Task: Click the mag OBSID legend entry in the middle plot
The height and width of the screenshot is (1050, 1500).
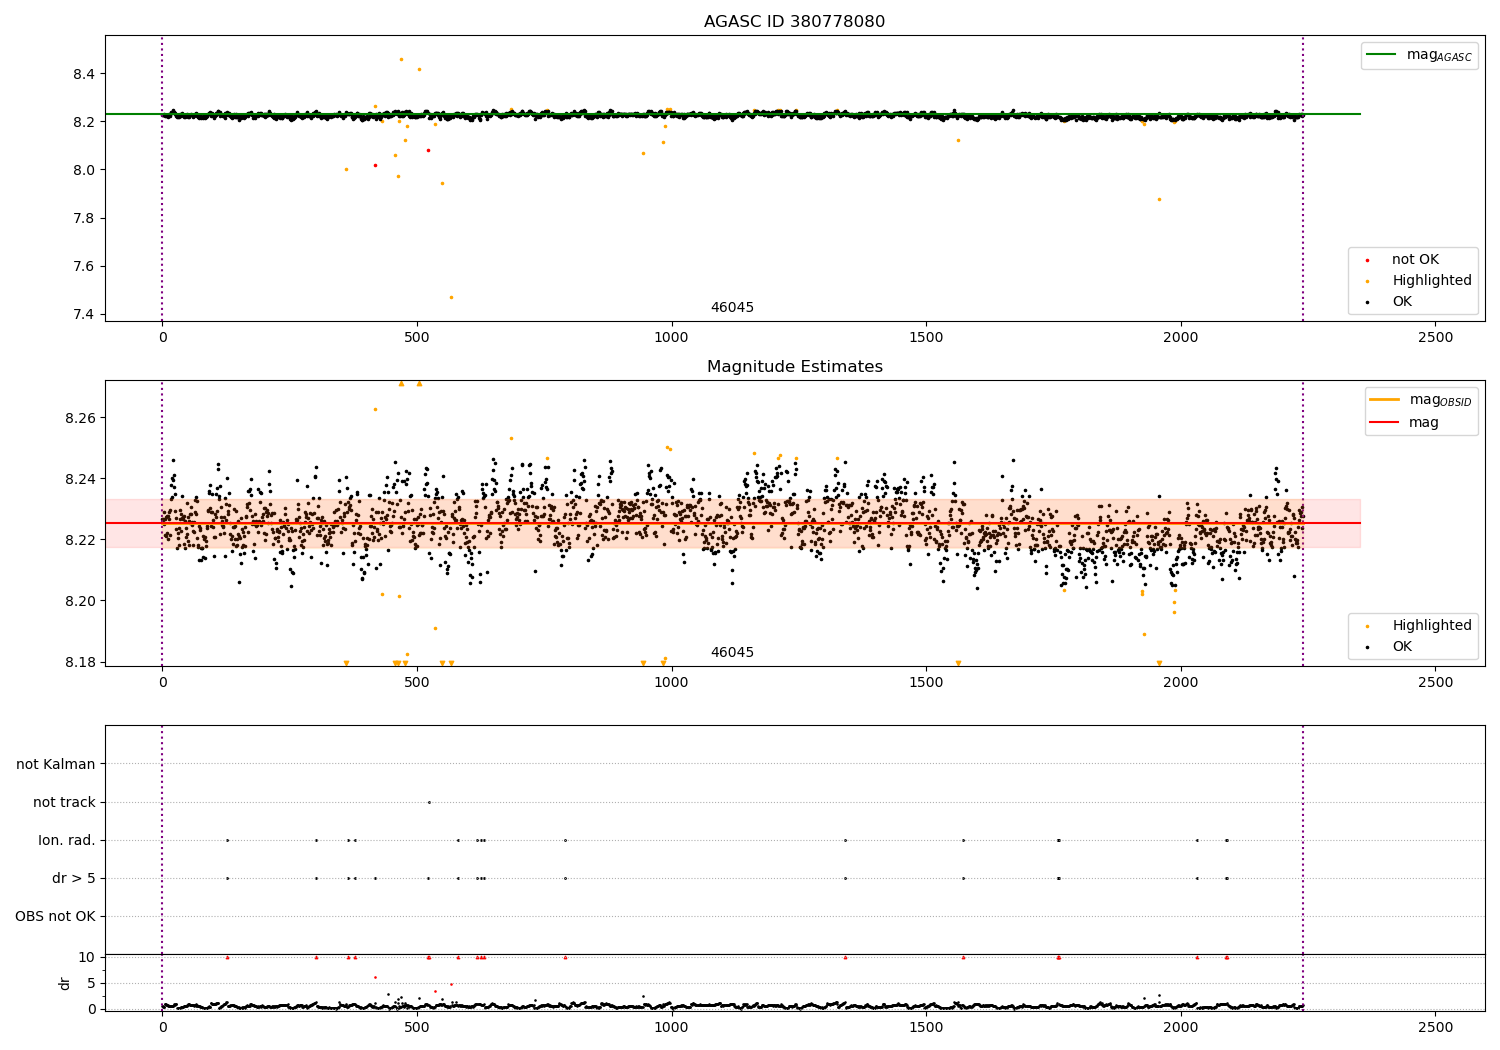Action: (x=1421, y=400)
